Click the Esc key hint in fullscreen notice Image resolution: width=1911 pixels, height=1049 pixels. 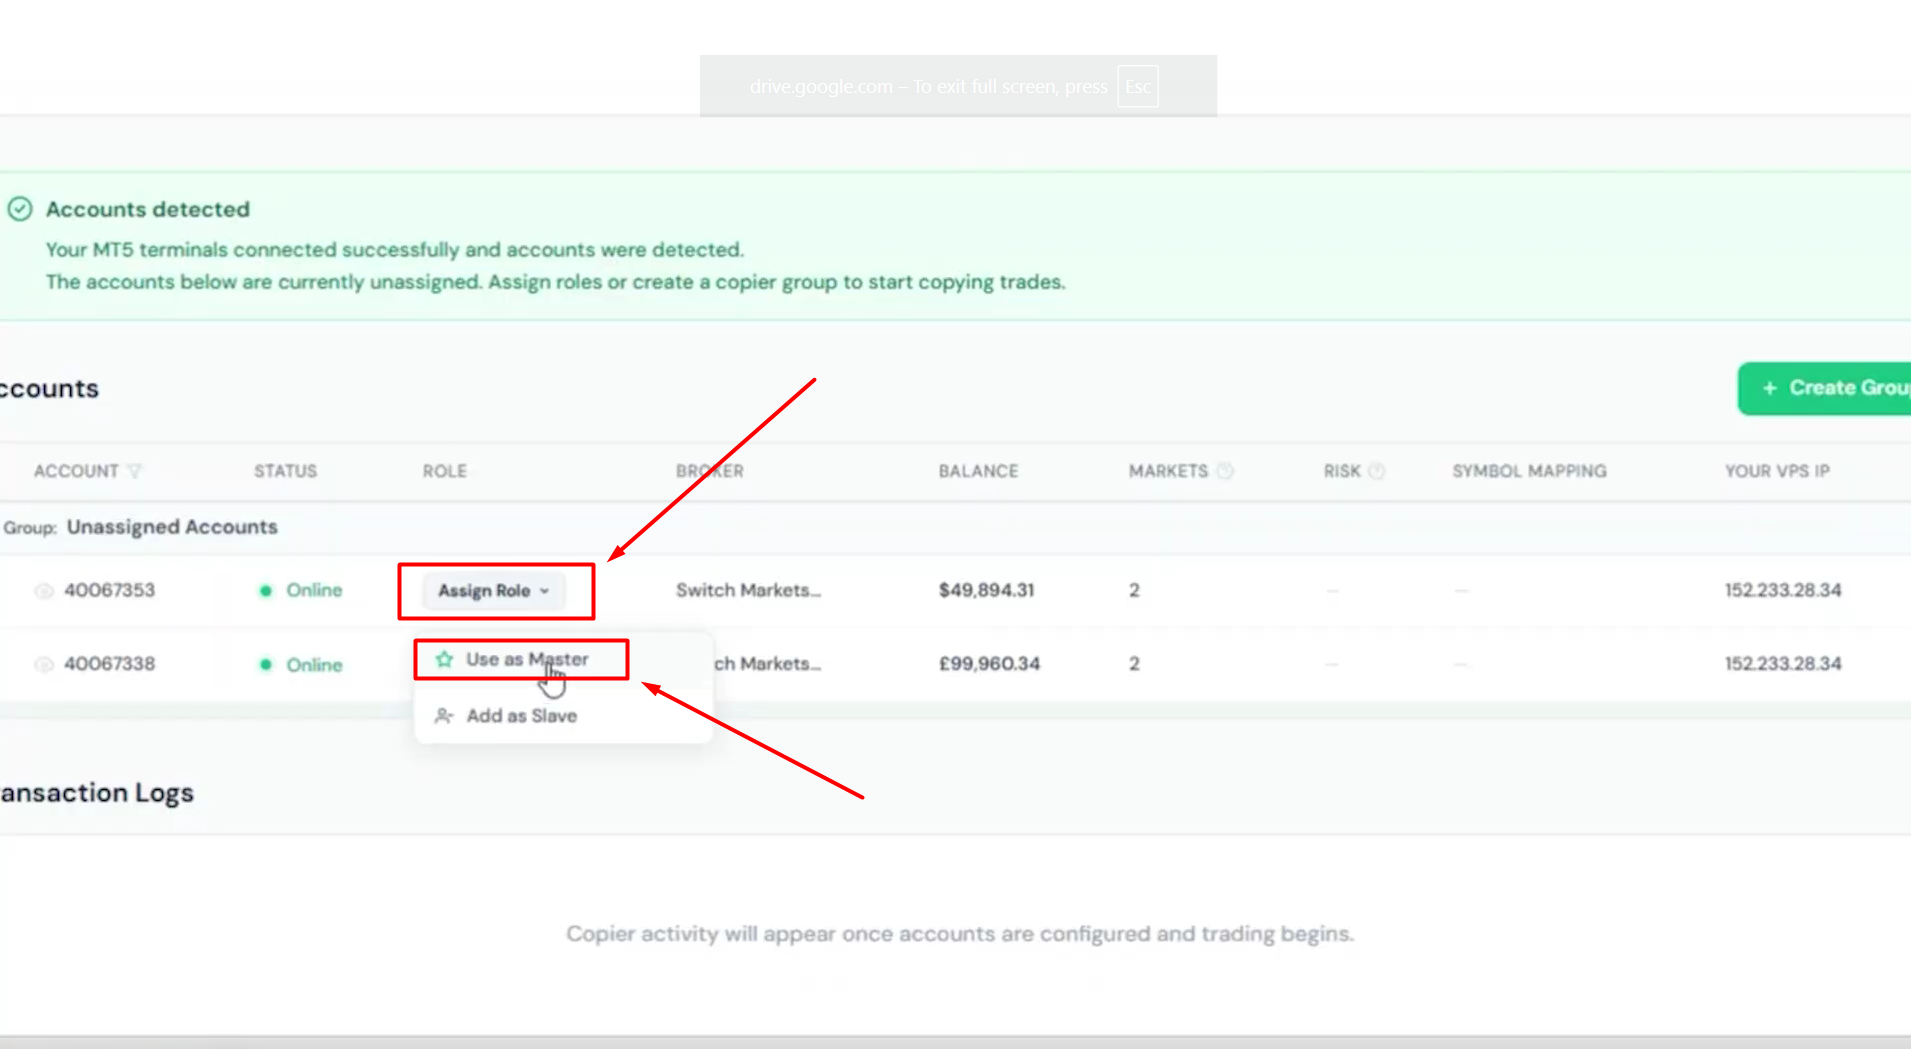[x=1138, y=87]
